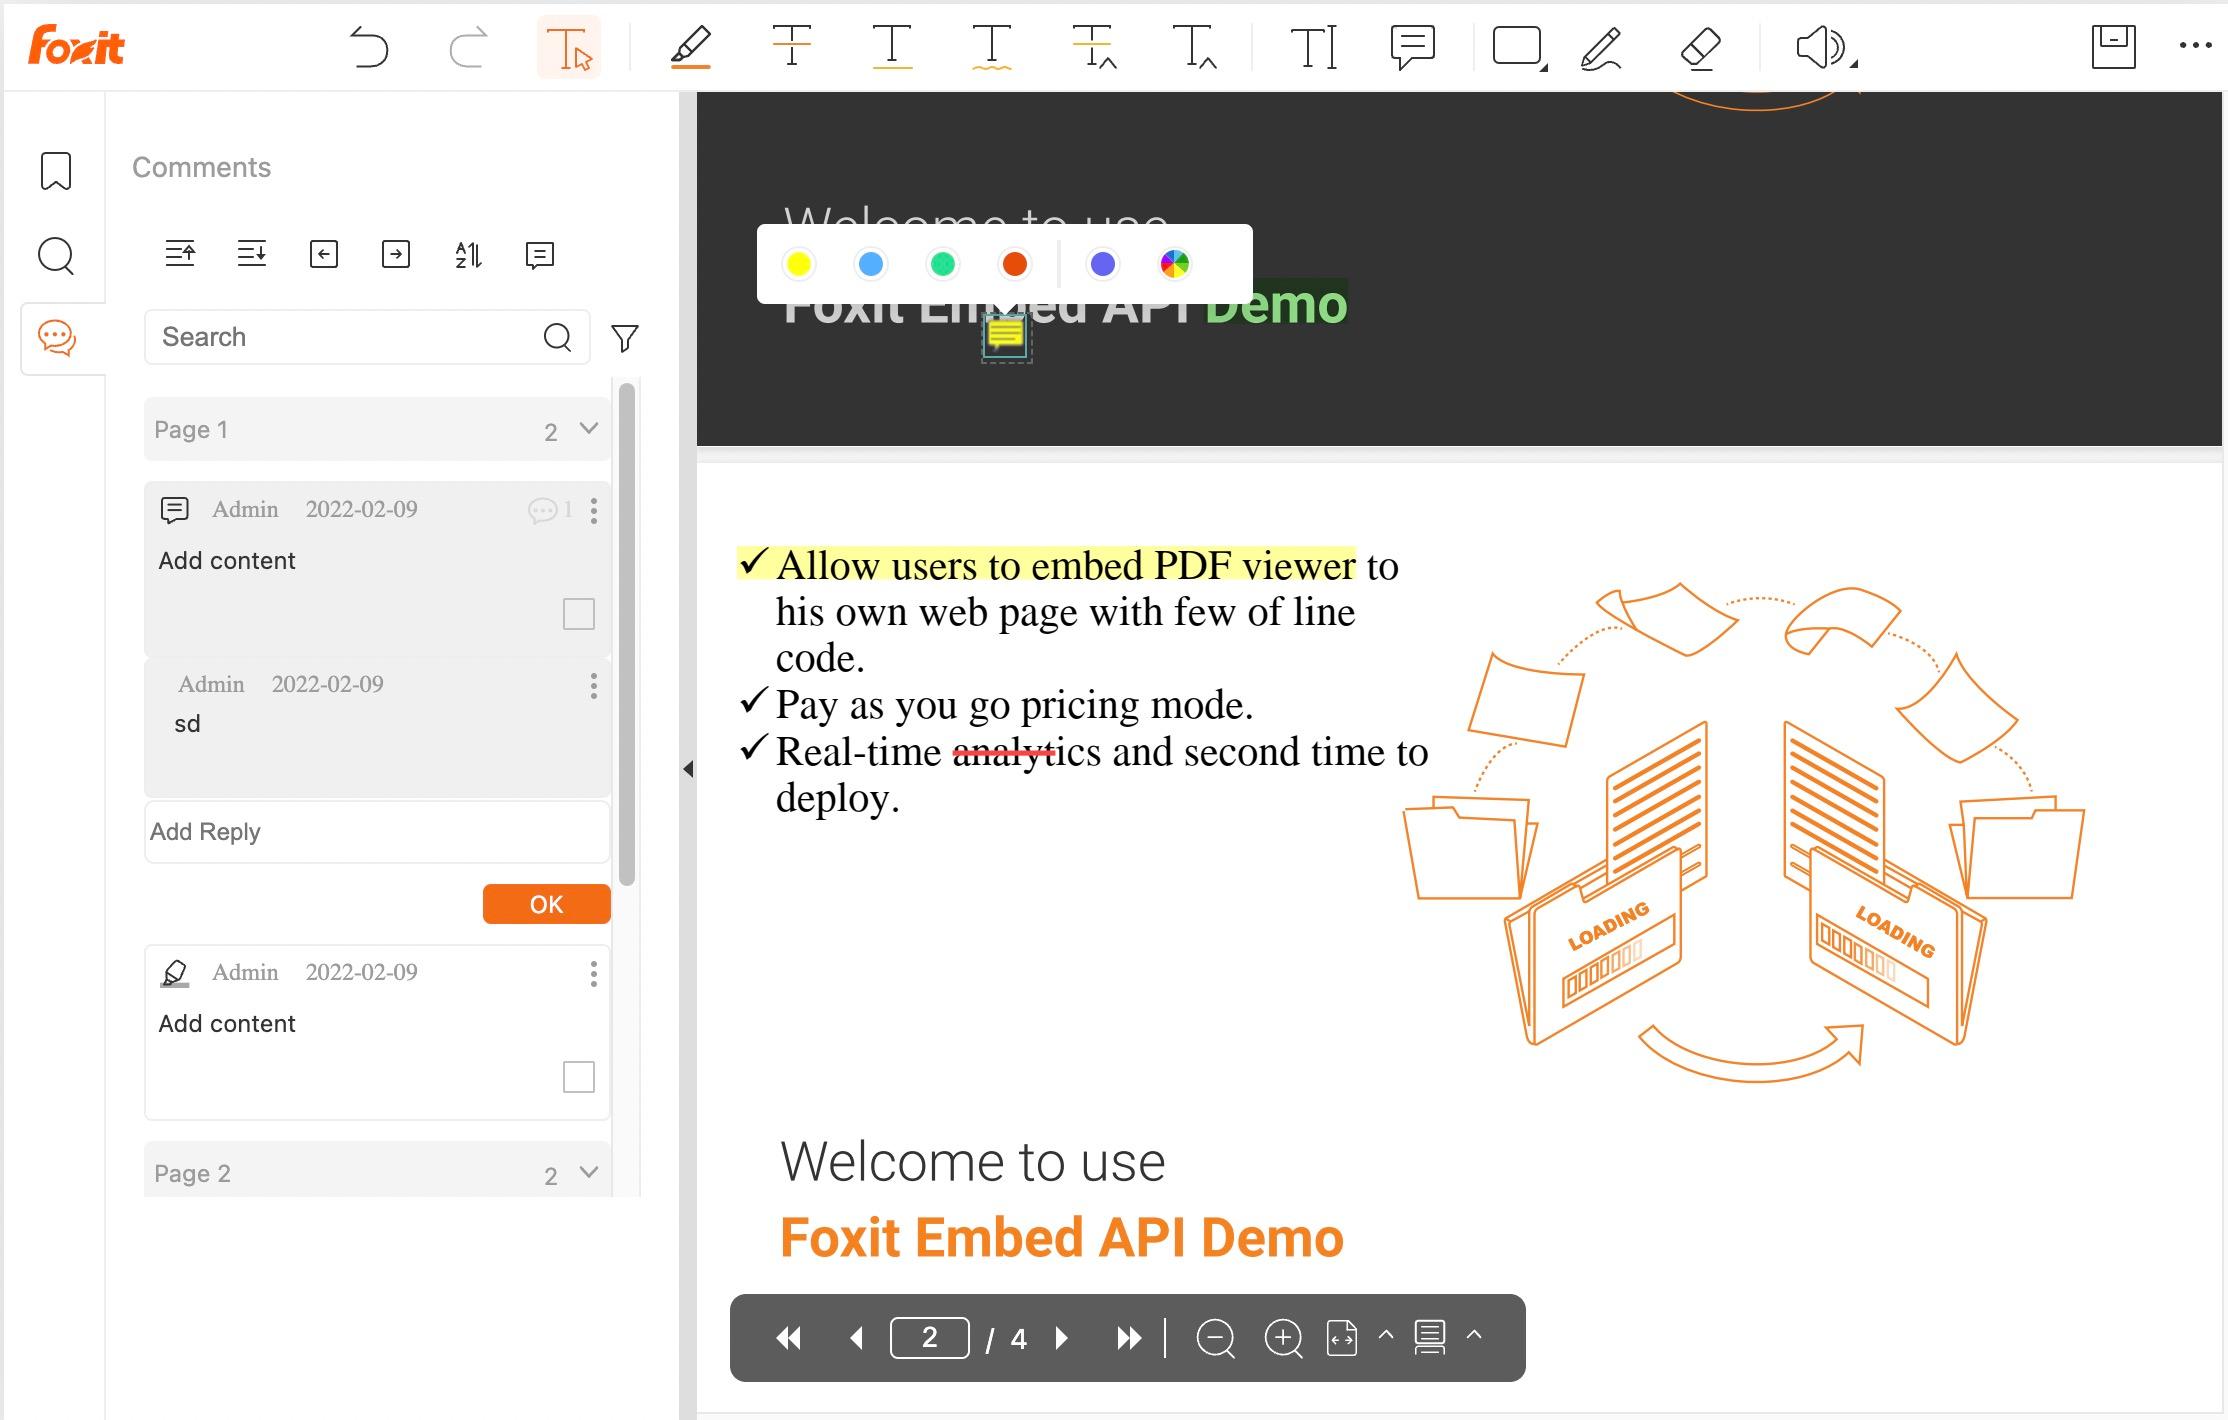Click the sort comments A-Z icon
Viewport: 2228px width, 1420px height.
468,255
